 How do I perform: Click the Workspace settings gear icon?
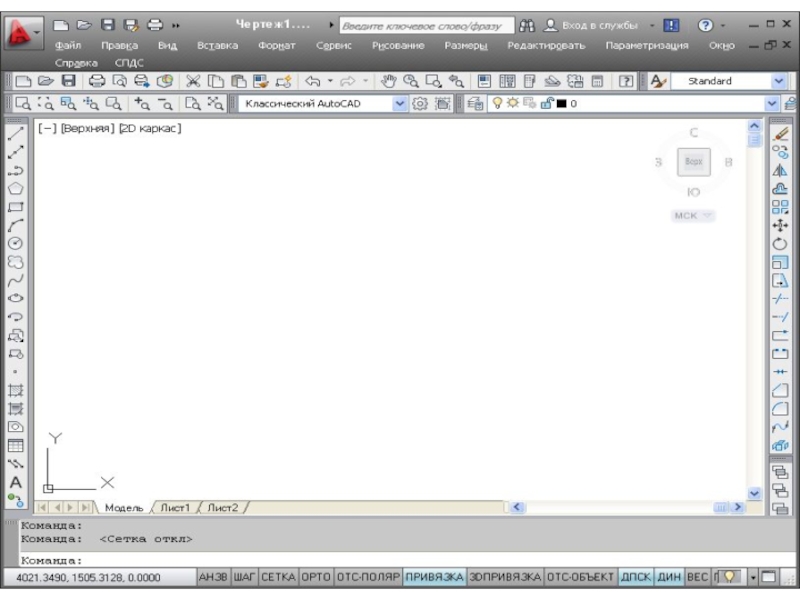click(x=420, y=104)
